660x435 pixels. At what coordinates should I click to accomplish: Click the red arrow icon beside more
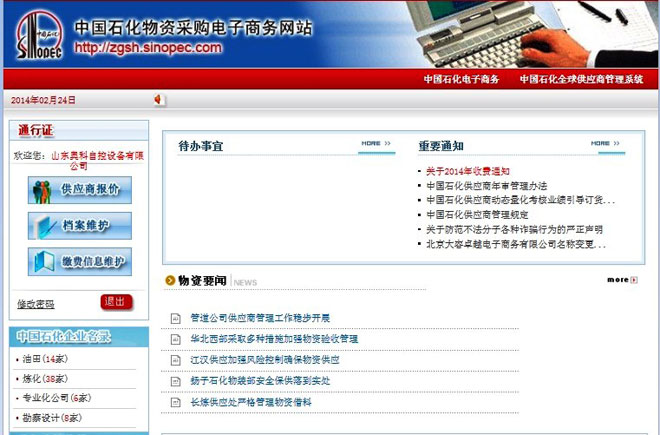pyautogui.click(x=634, y=280)
